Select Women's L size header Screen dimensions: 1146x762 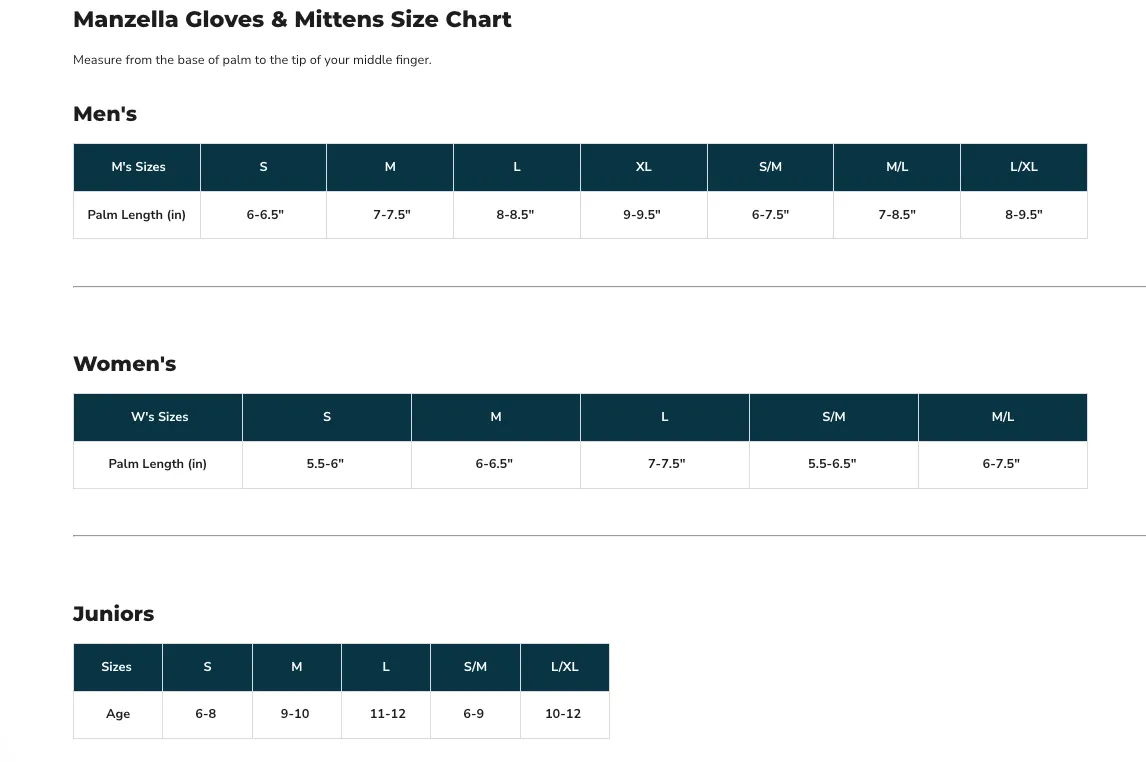(x=664, y=417)
